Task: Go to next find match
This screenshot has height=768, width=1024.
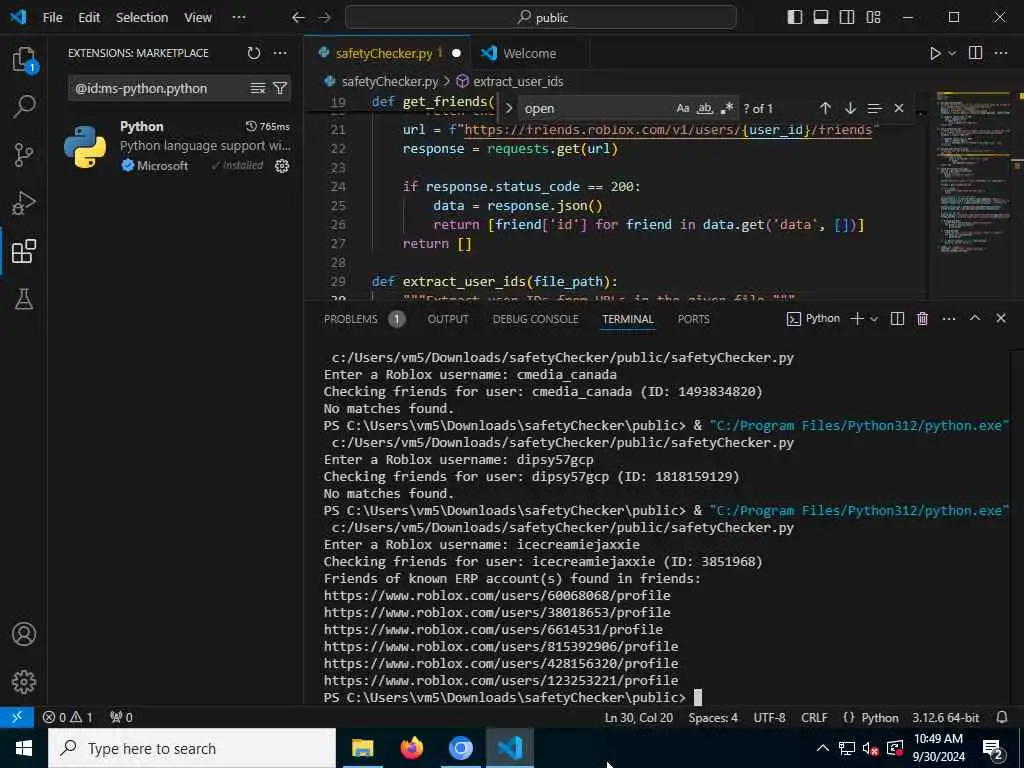Action: (850, 108)
